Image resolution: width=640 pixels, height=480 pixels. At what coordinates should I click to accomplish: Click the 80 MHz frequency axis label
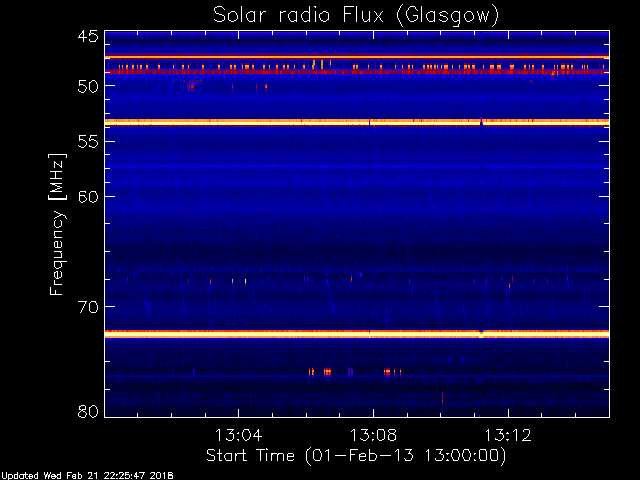coord(88,411)
